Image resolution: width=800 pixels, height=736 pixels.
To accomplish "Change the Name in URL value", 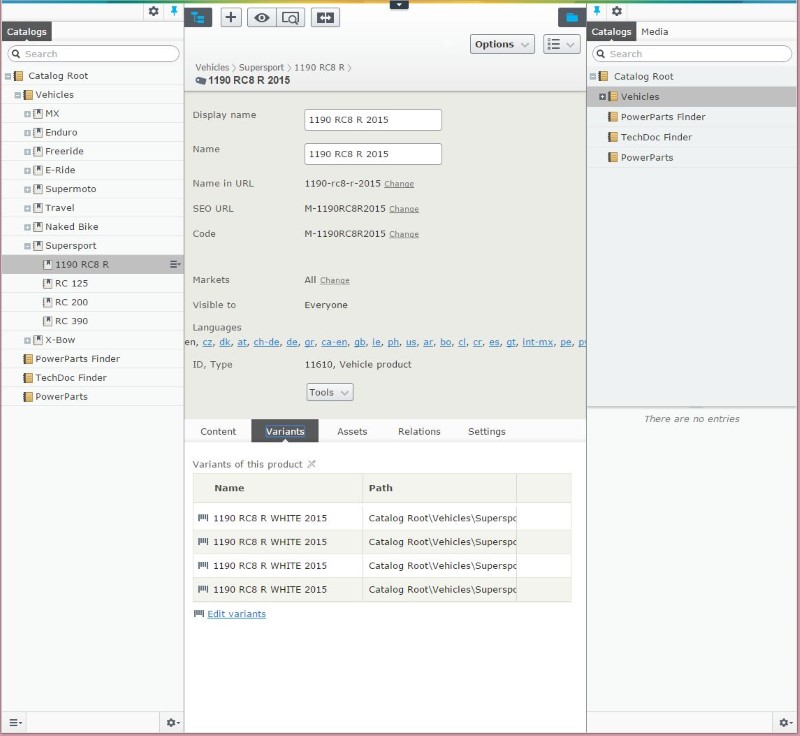I will [x=399, y=184].
